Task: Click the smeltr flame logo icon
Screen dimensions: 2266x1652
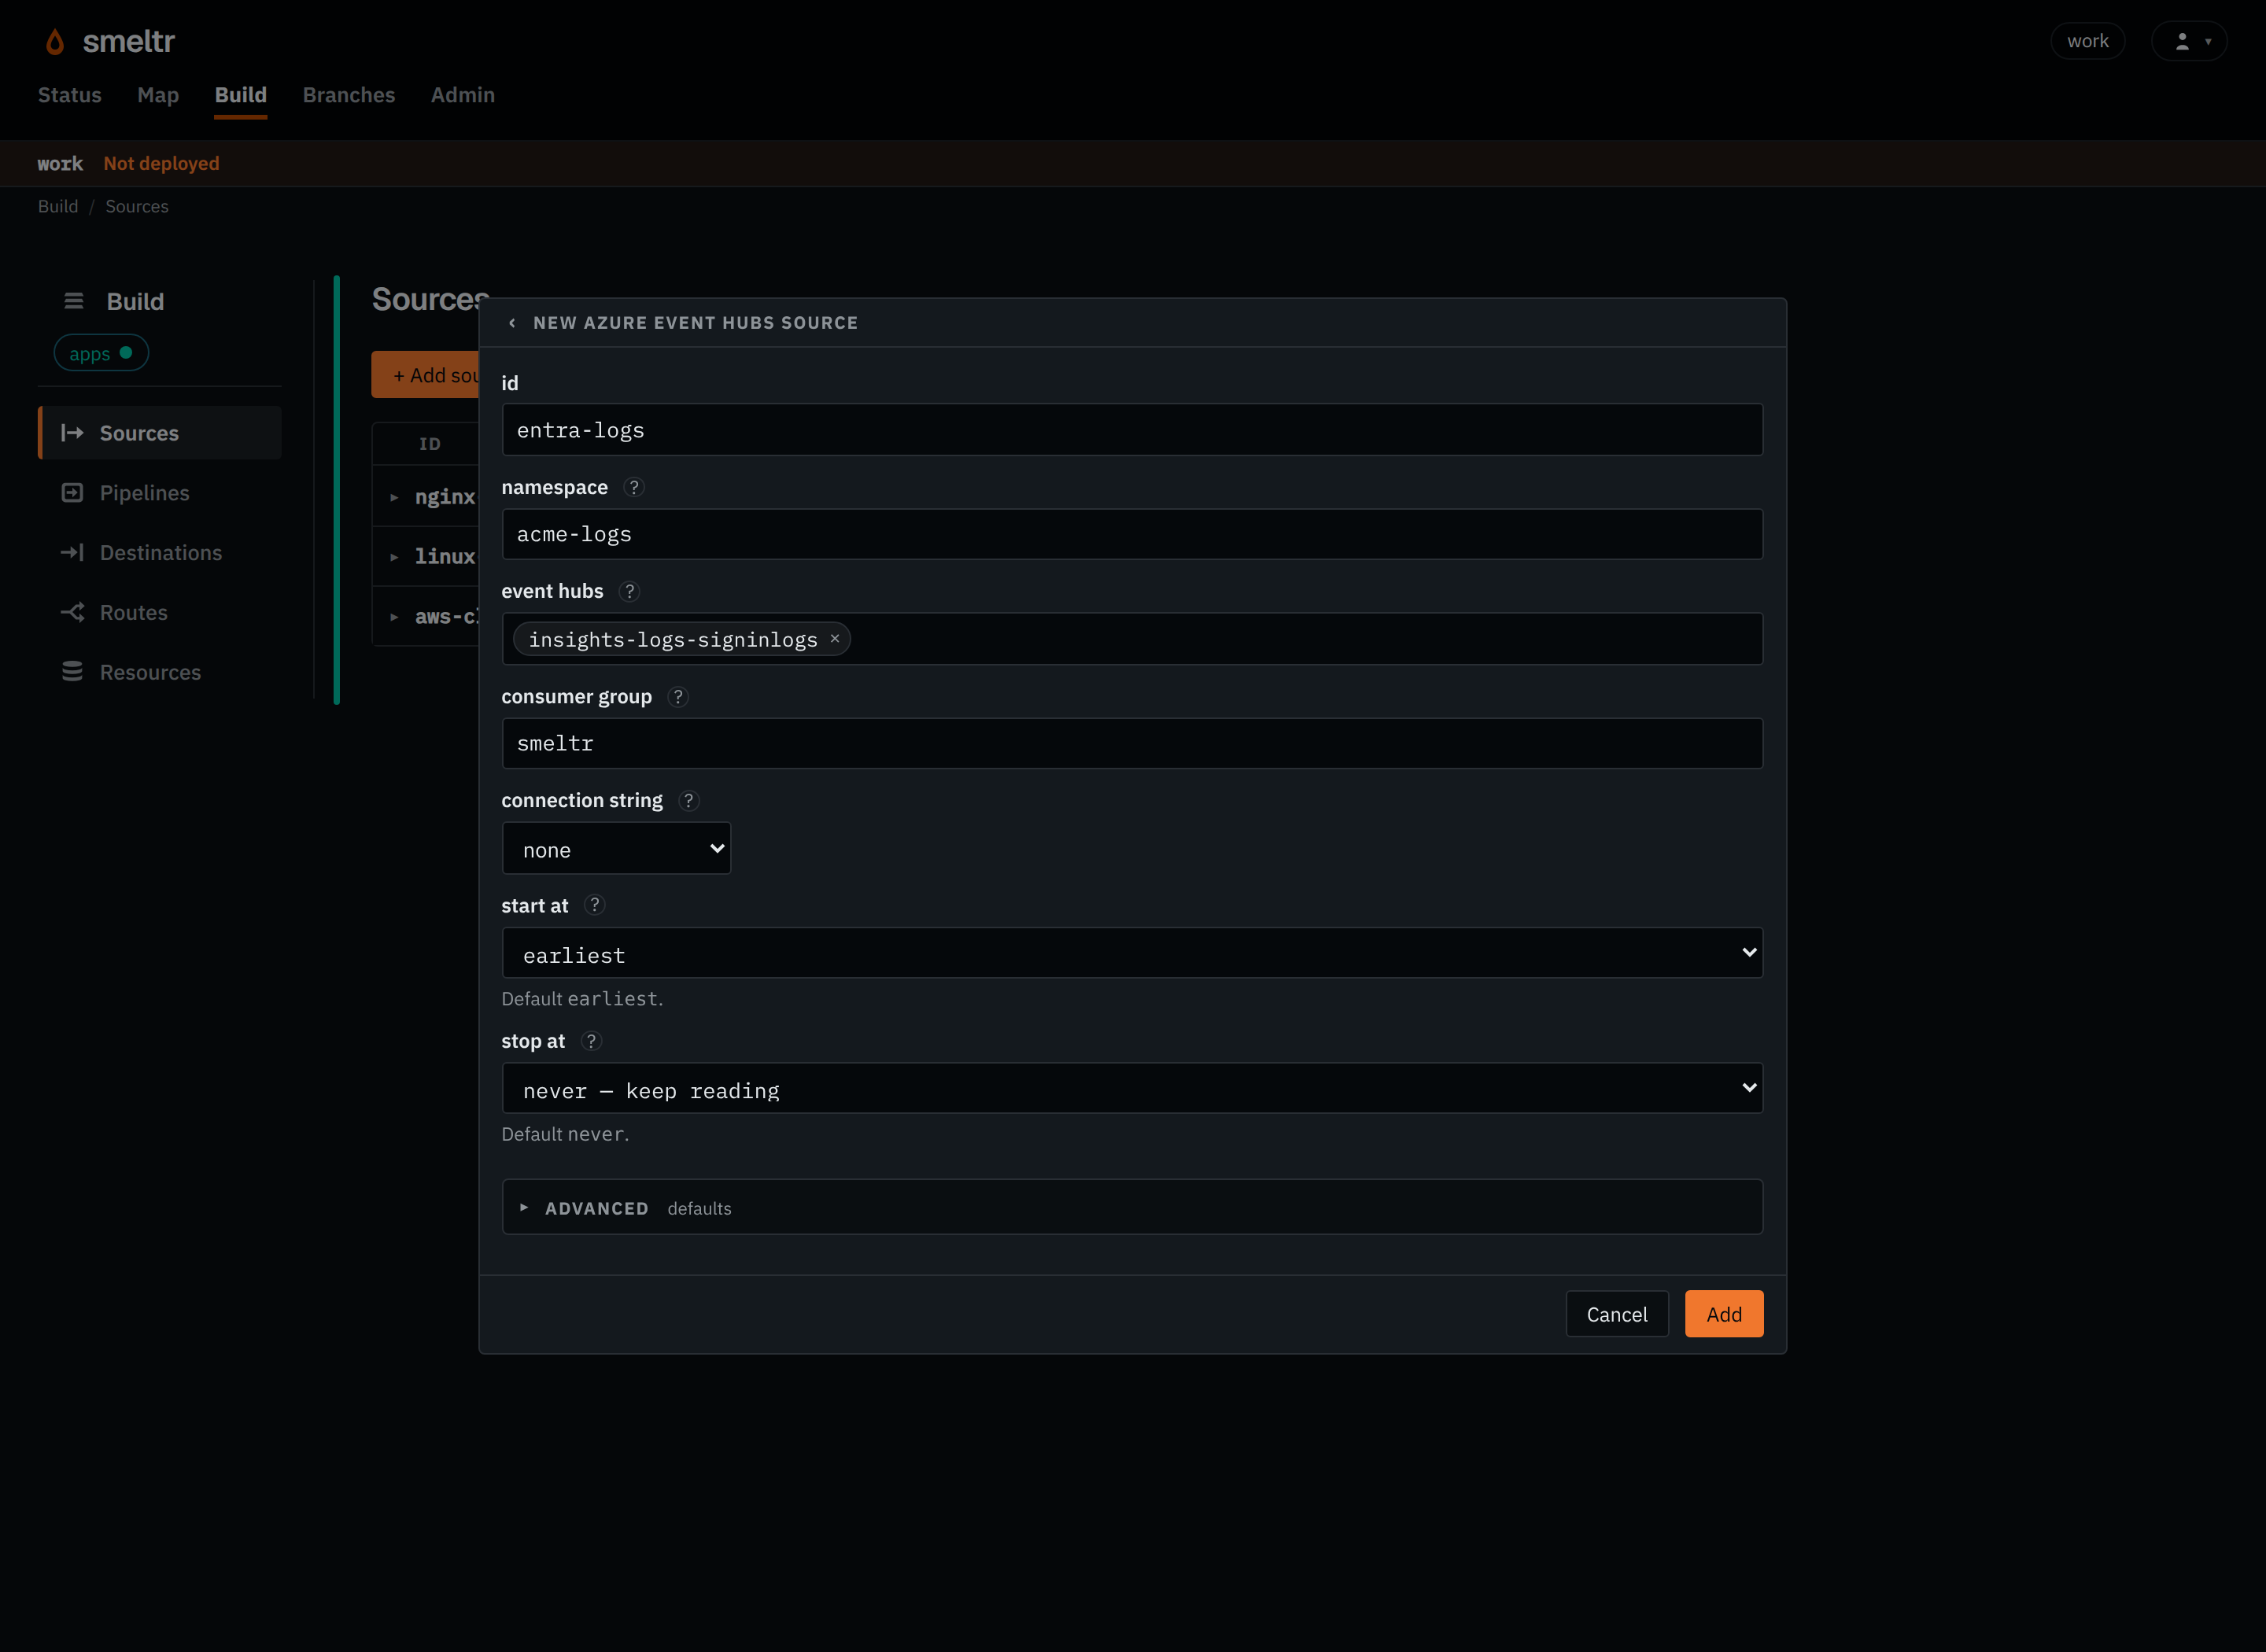Action: click(55, 41)
